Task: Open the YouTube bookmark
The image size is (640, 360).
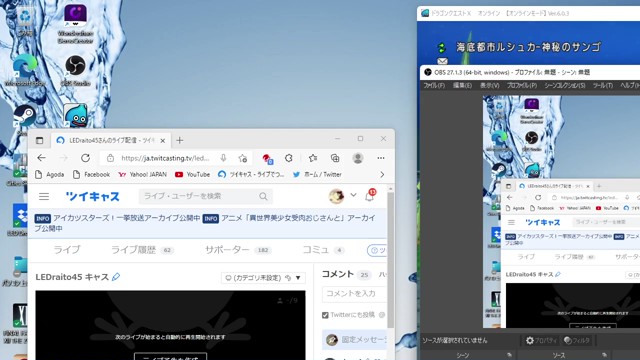Action: (x=192, y=175)
